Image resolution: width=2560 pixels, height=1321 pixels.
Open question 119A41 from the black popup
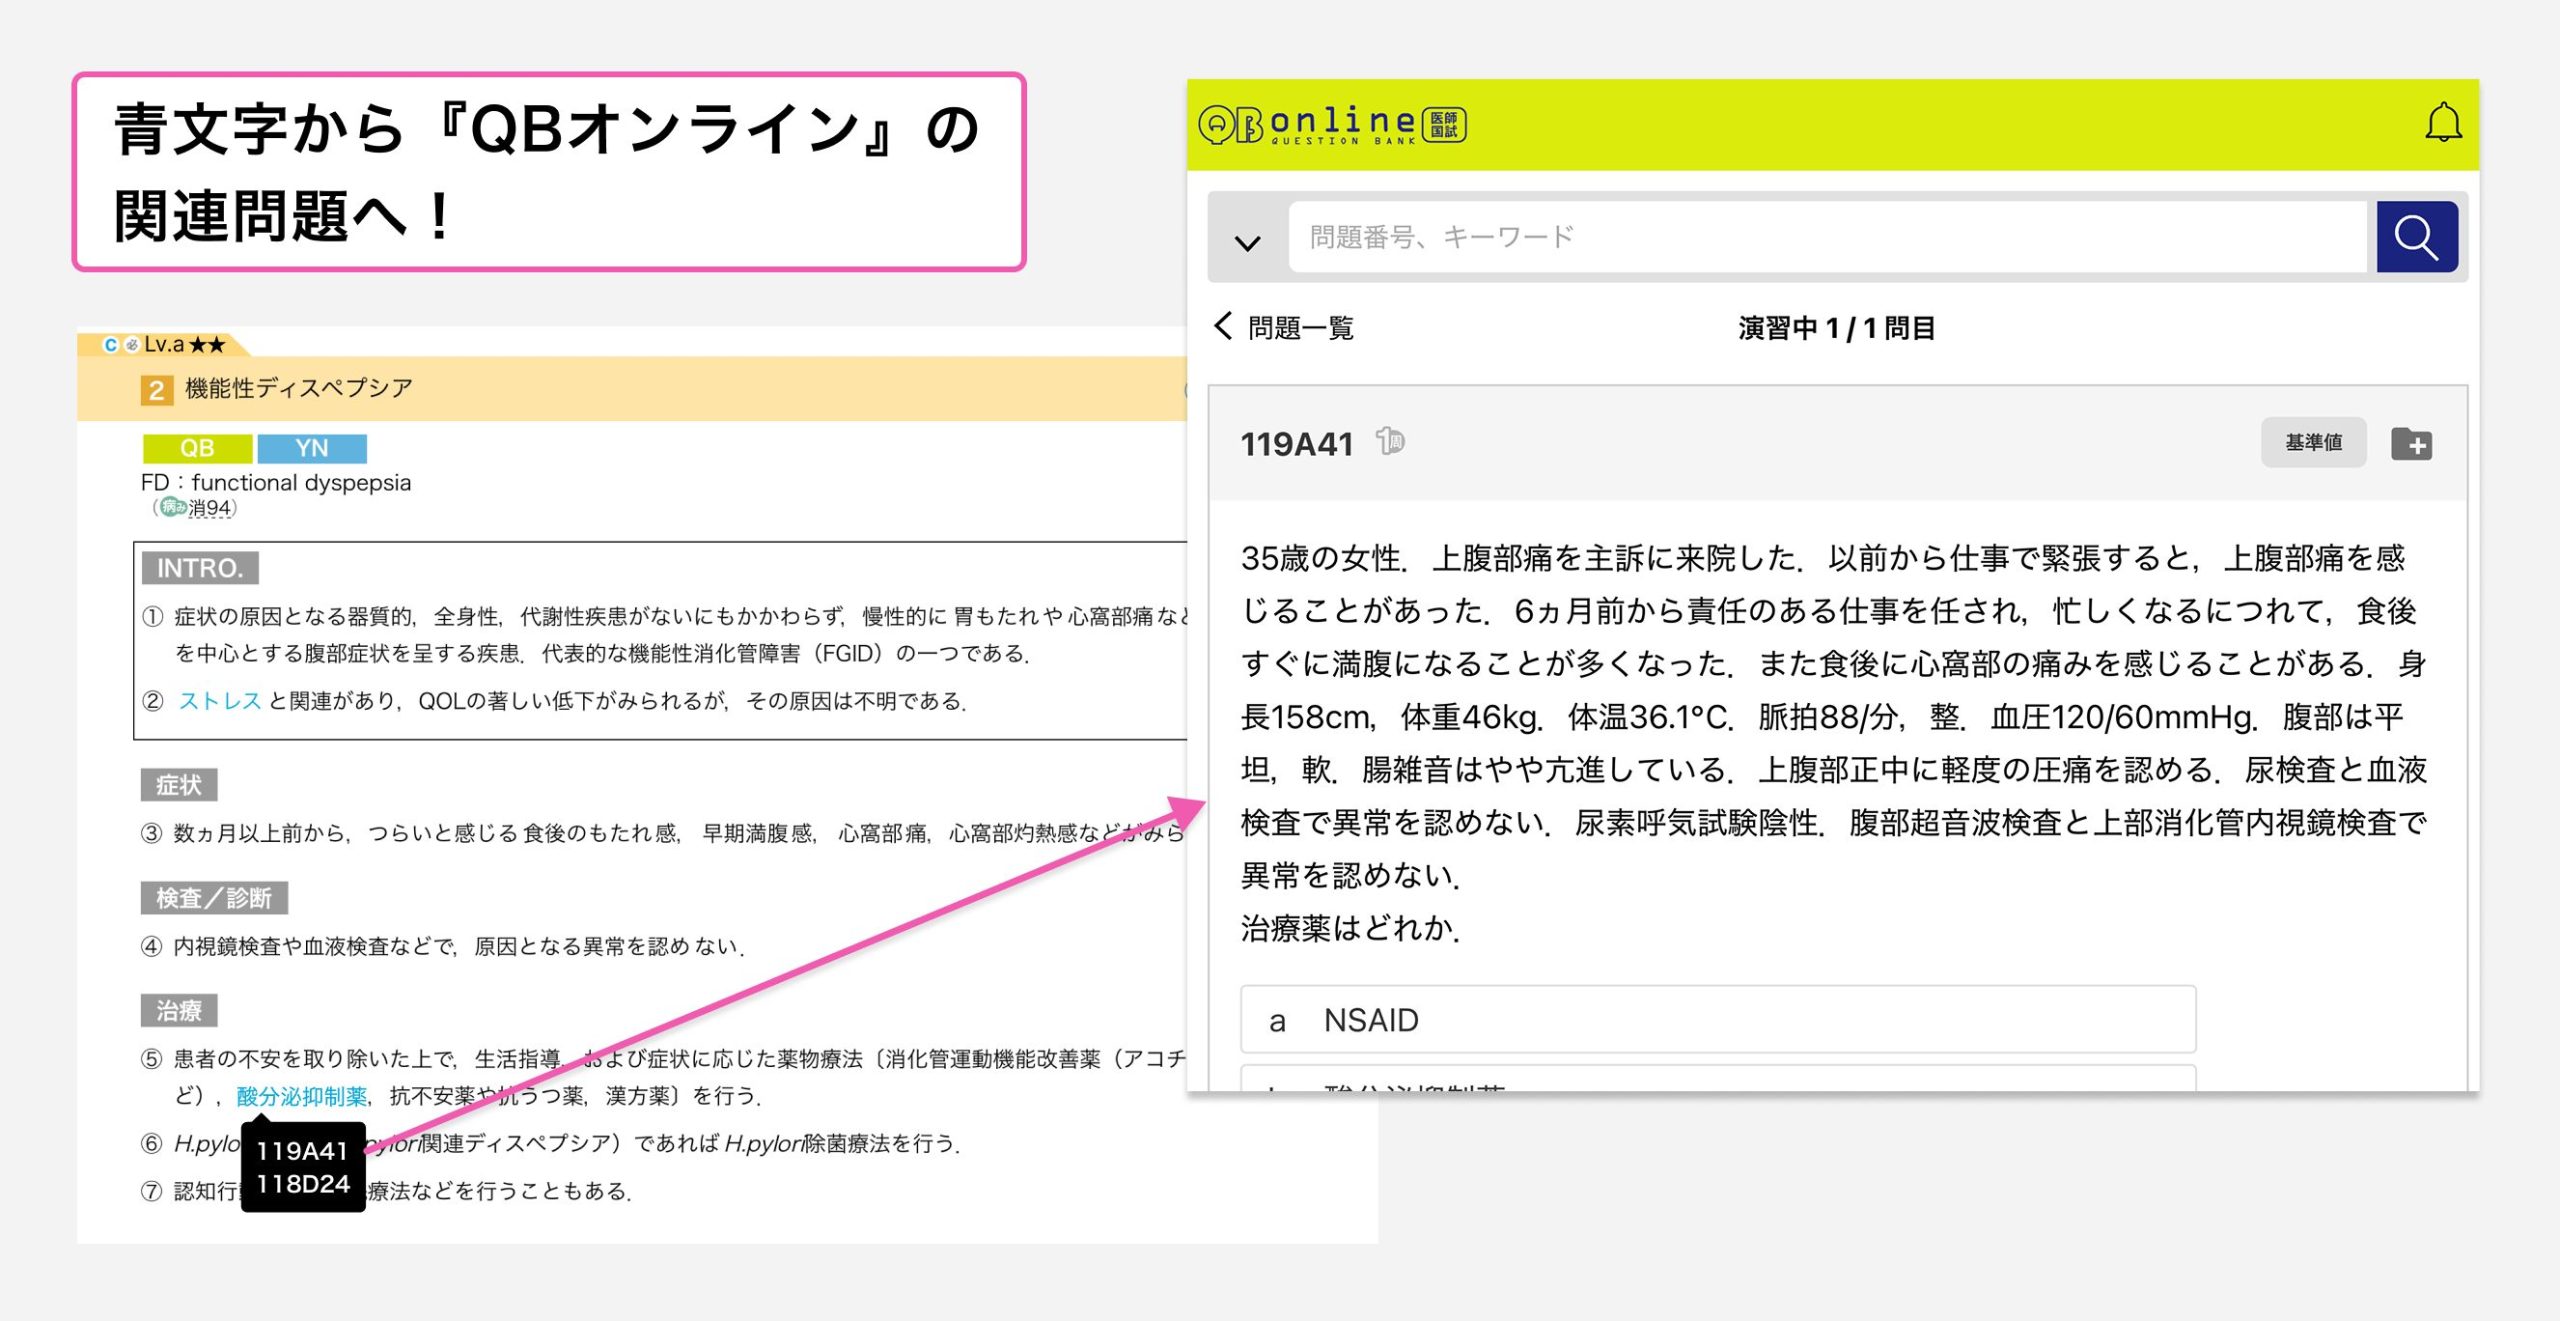pos(301,1151)
